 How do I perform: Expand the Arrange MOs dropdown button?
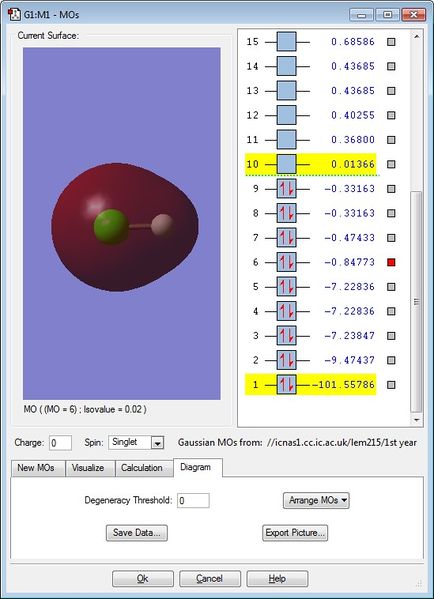coord(316,500)
